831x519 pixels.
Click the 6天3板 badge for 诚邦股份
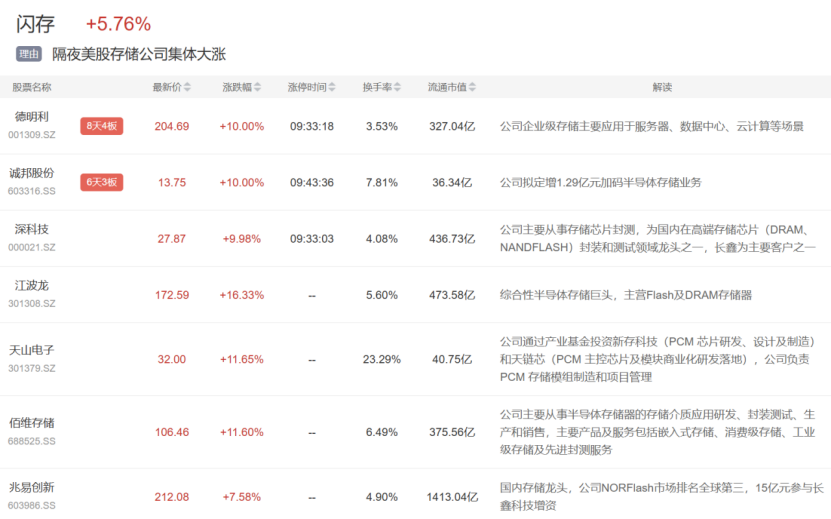coord(102,182)
